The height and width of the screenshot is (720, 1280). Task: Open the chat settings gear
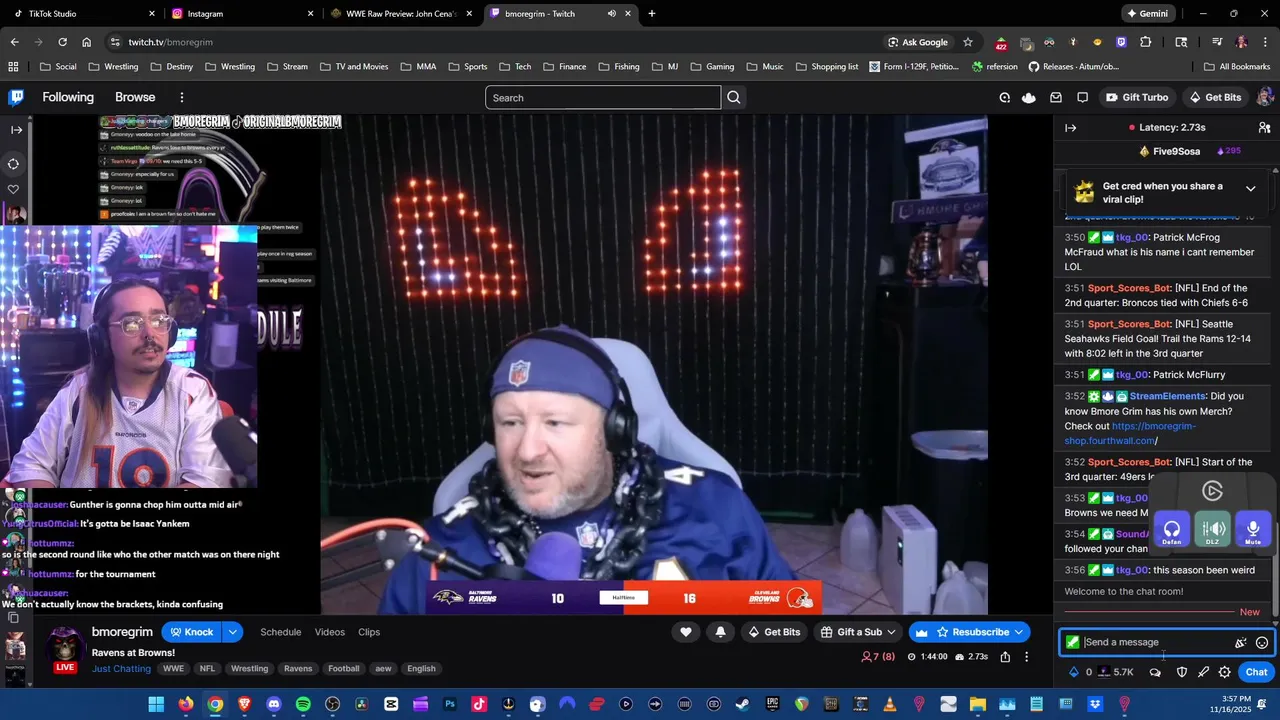[1225, 672]
